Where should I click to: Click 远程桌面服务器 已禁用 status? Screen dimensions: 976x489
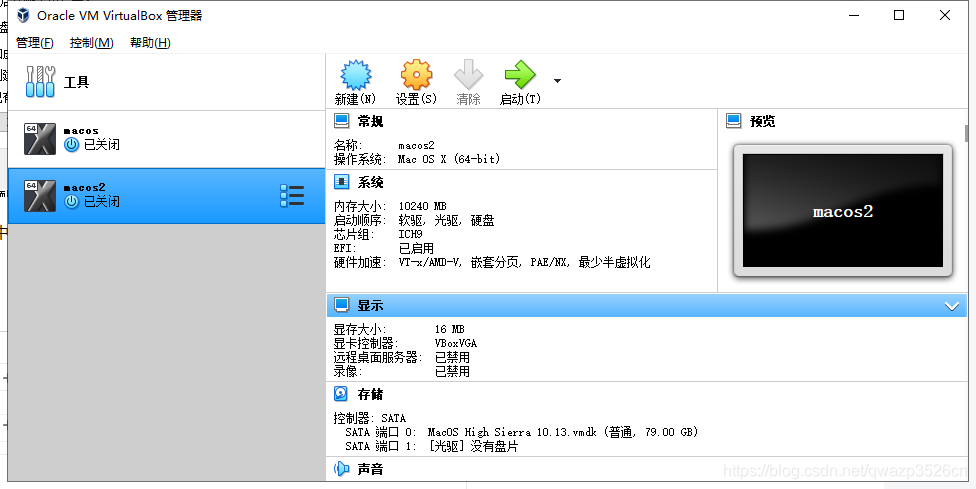pyautogui.click(x=452, y=358)
